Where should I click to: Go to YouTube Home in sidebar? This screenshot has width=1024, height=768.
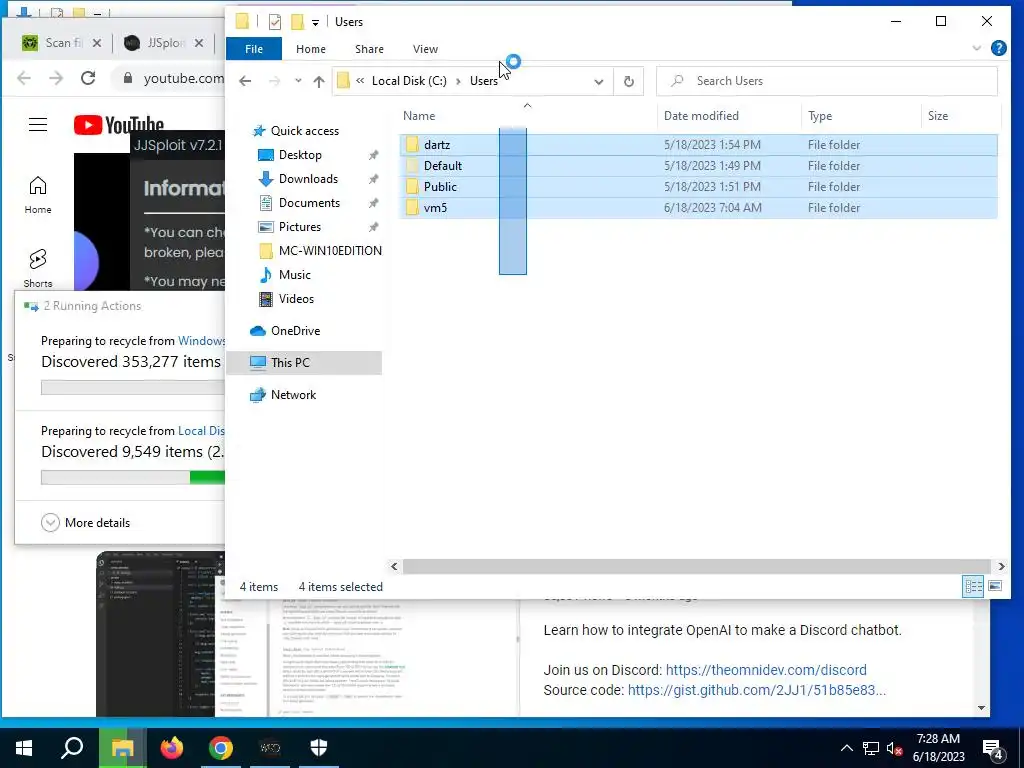(x=38, y=195)
